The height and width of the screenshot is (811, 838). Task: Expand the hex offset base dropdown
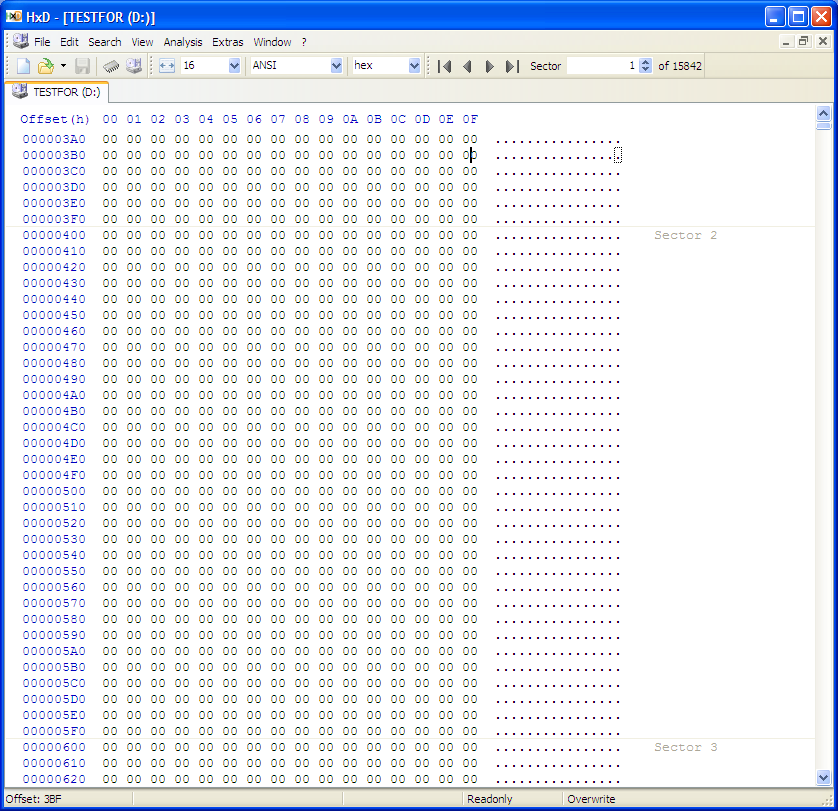414,66
